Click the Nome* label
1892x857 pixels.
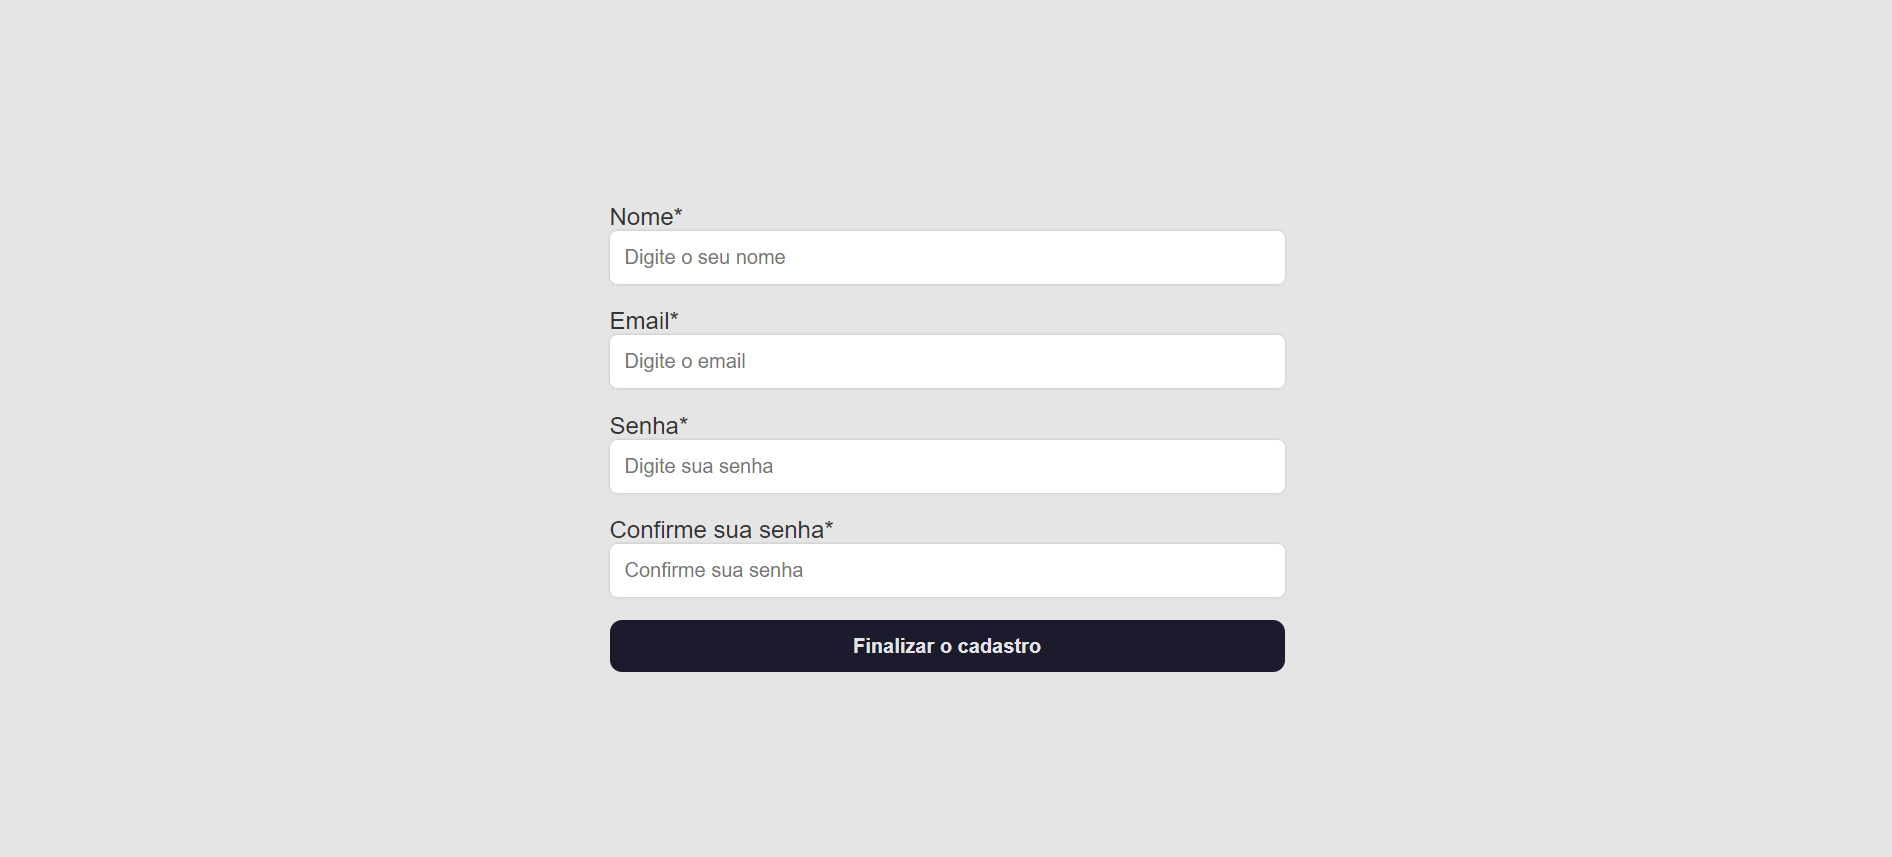click(x=645, y=216)
